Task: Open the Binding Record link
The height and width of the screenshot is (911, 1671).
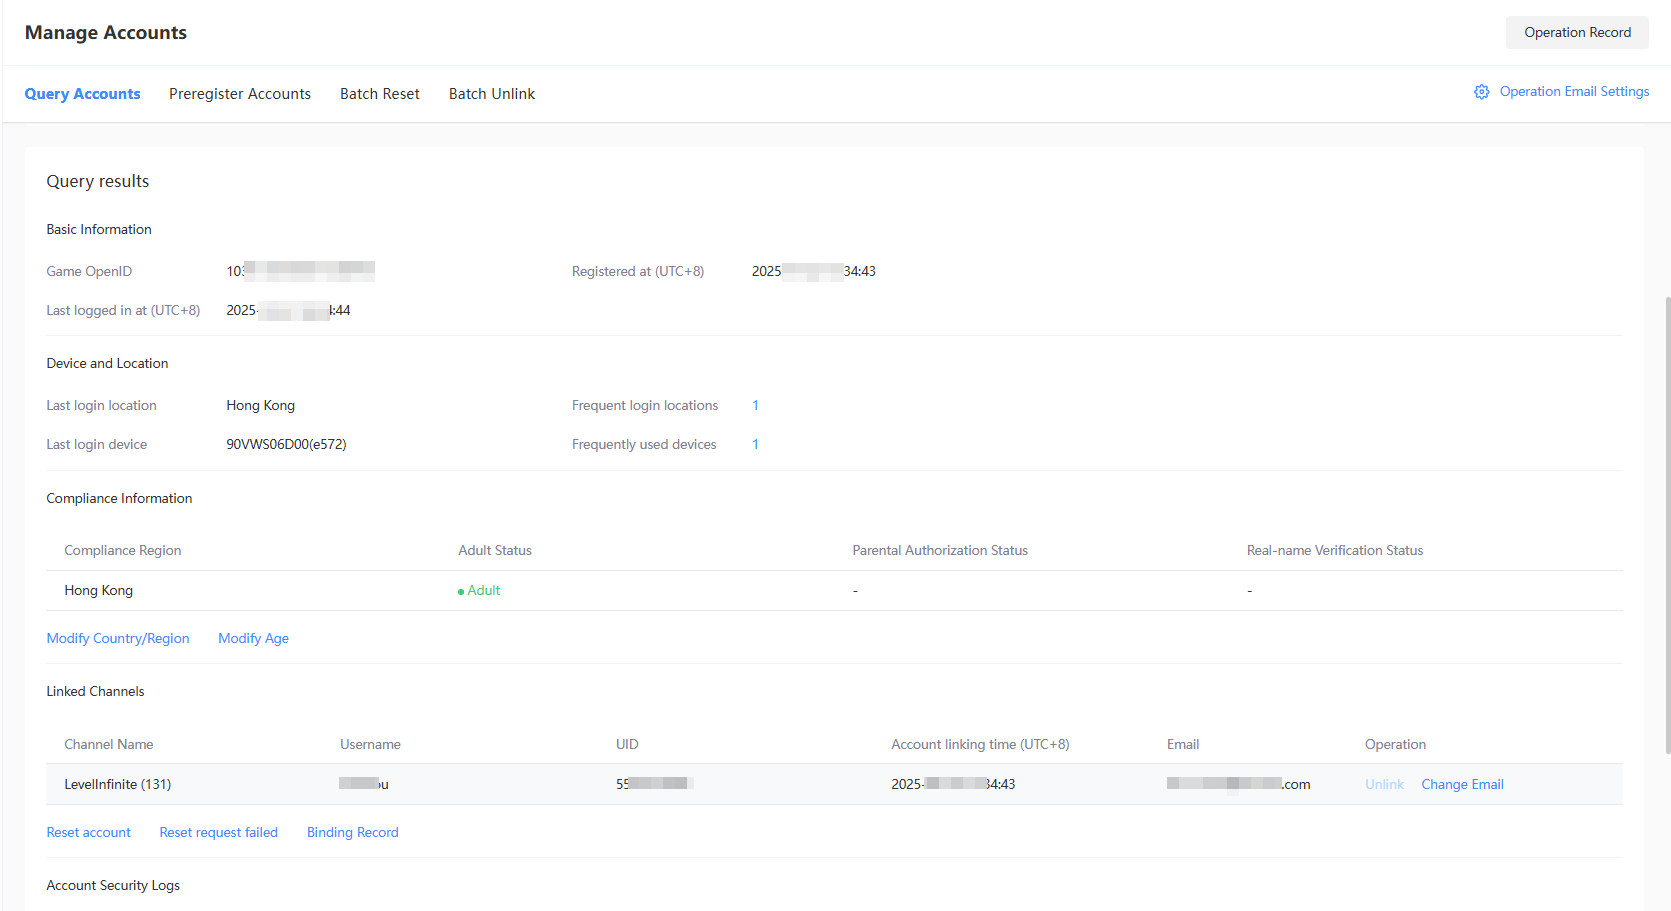Action: tap(352, 833)
